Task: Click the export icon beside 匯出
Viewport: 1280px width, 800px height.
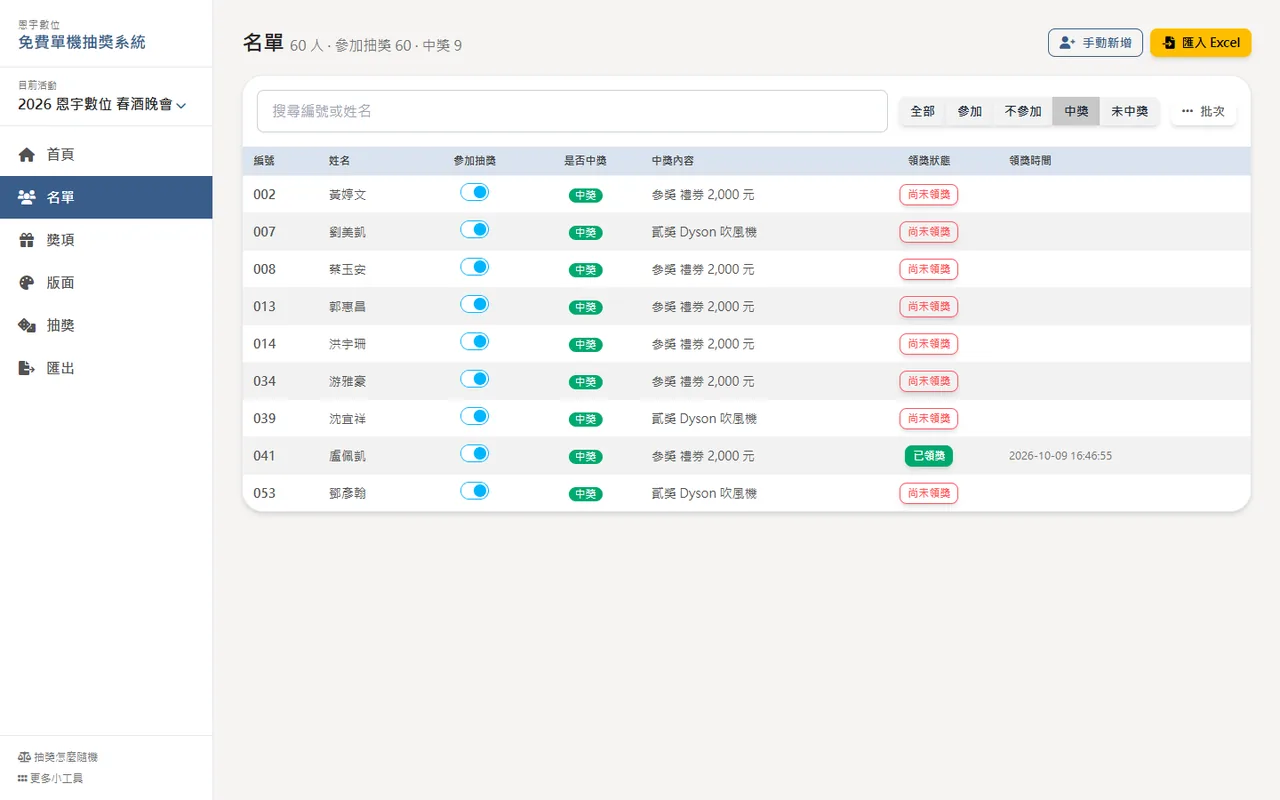Action: click(x=27, y=368)
